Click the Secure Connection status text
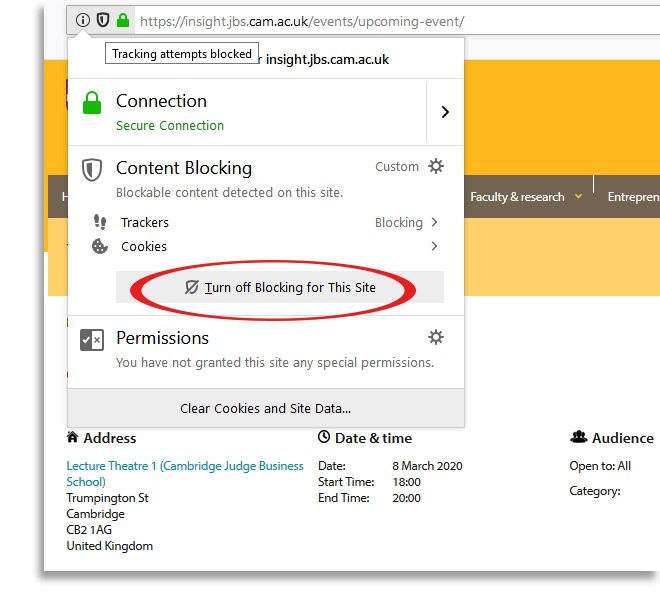This screenshot has height=600, width=660. (170, 125)
